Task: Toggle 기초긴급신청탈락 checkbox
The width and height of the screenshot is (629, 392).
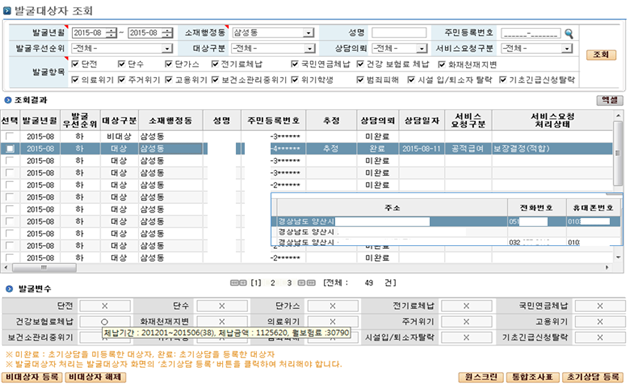Action: pyautogui.click(x=503, y=80)
